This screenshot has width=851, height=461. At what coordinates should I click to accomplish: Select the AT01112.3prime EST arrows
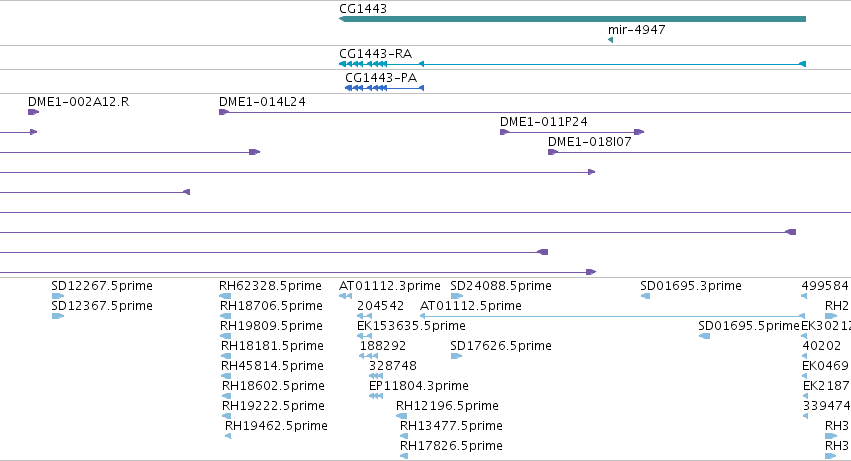345,296
